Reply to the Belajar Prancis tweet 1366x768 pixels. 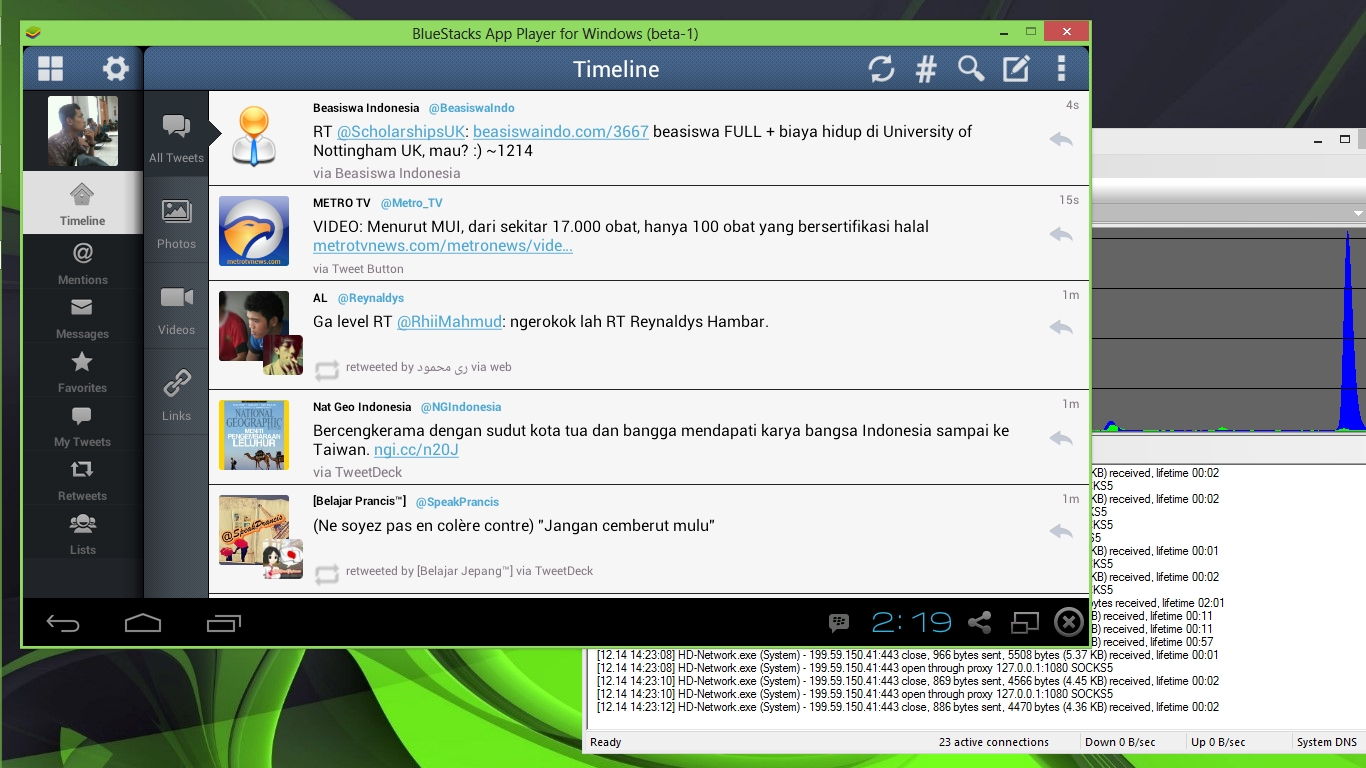pyautogui.click(x=1061, y=531)
